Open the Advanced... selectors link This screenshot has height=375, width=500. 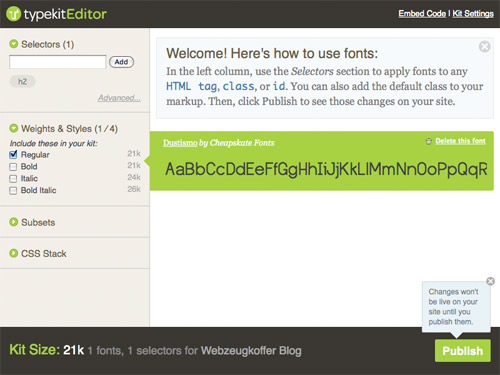(x=119, y=98)
